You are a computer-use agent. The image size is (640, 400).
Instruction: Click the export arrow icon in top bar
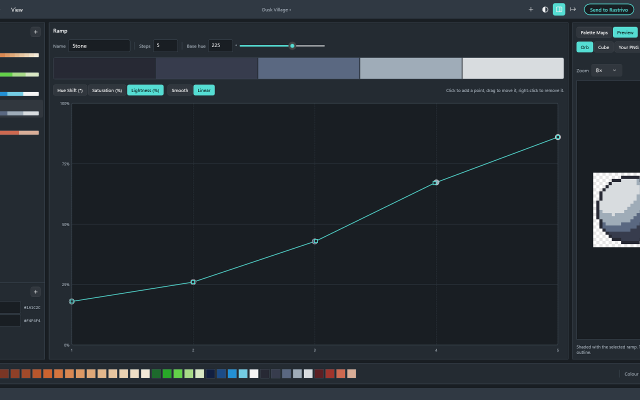click(573, 9)
